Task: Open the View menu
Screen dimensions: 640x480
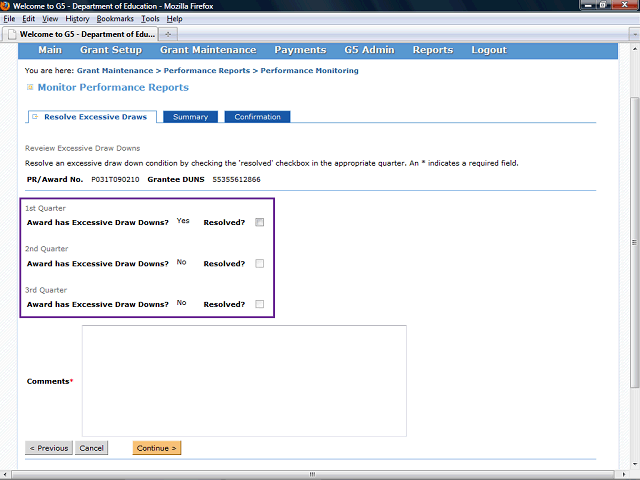Action: 50,19
